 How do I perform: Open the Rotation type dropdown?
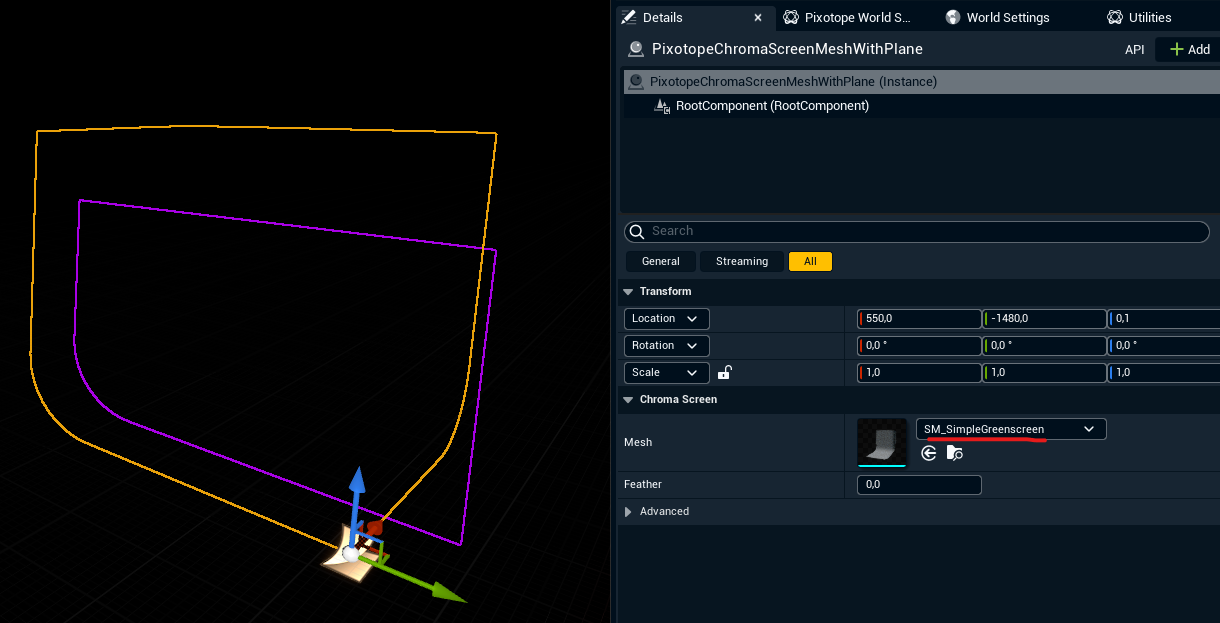(x=666, y=346)
